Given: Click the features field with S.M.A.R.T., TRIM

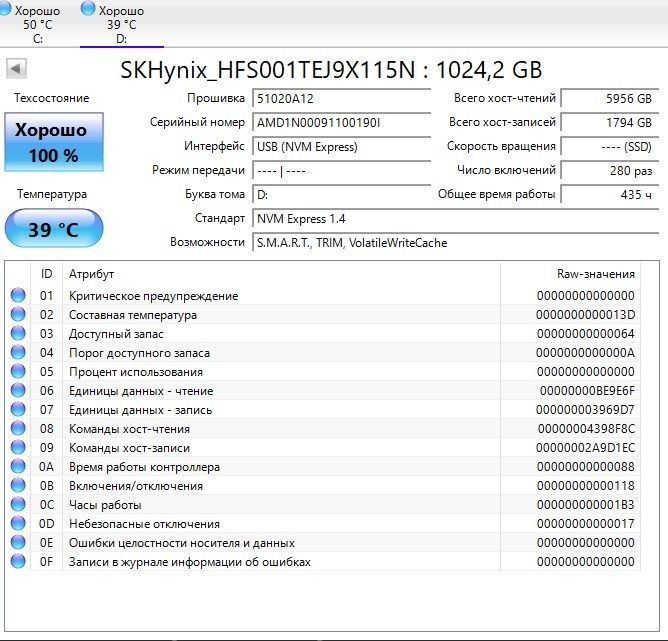Looking at the screenshot, I should pyautogui.click(x=455, y=243).
